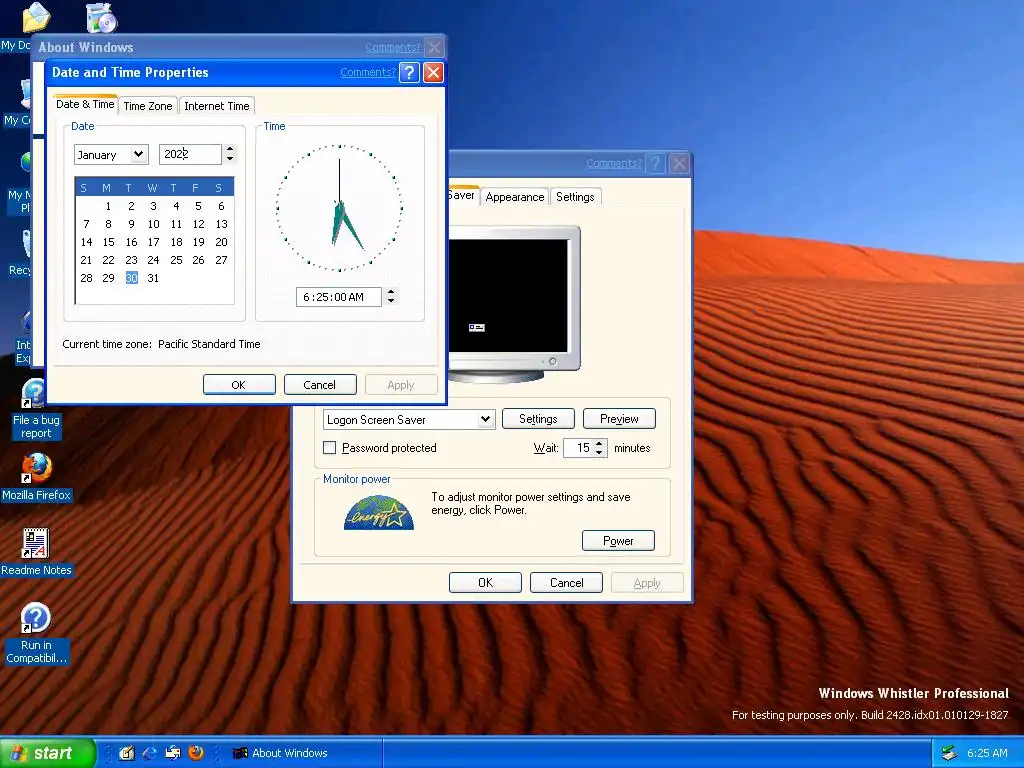Select day 1 in the calendar

pyautogui.click(x=108, y=206)
